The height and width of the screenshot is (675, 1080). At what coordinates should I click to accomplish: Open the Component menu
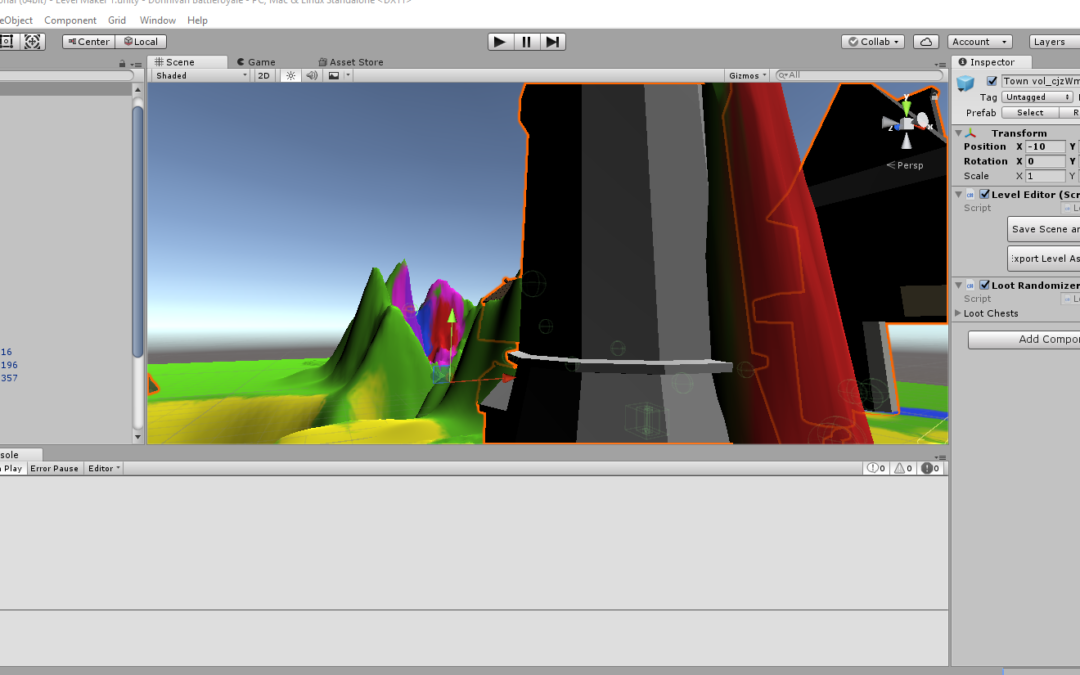[70, 21]
